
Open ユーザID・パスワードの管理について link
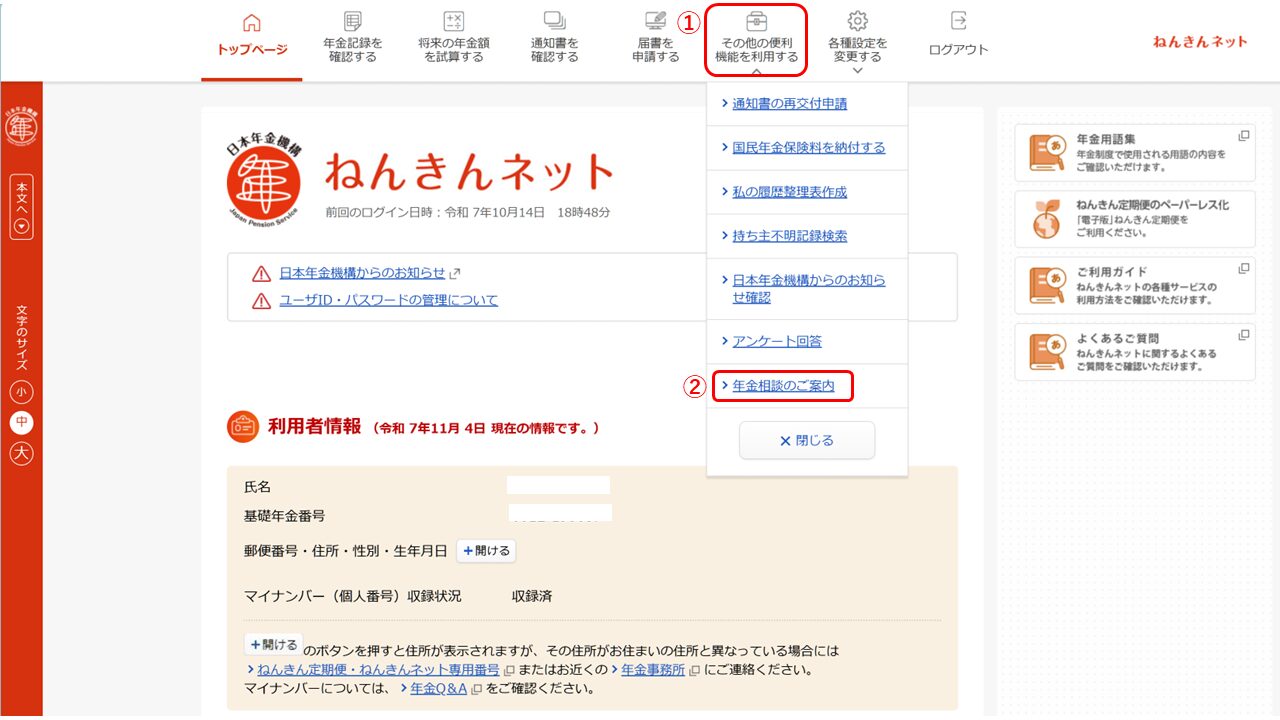388,300
